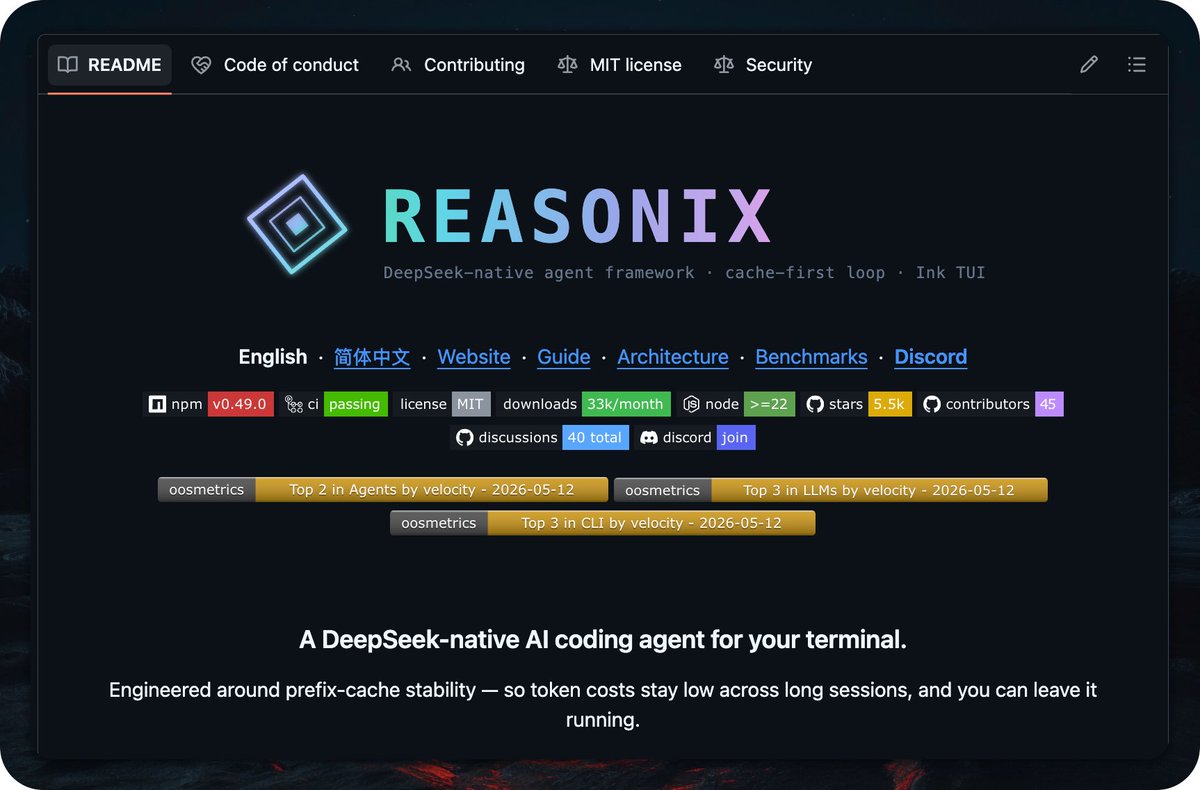Image resolution: width=1200 pixels, height=790 pixels.
Task: Click 'A DeepSeek-native AI coding agent' heading
Action: (x=603, y=640)
